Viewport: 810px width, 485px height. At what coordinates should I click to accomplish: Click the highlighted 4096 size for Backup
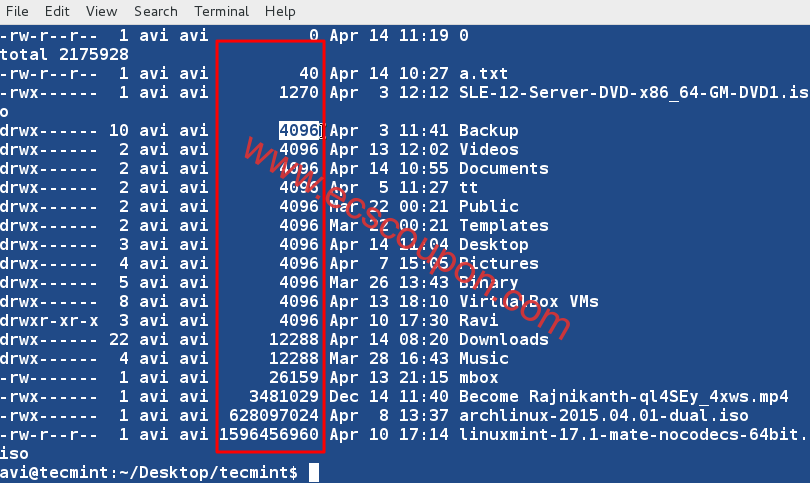click(299, 130)
